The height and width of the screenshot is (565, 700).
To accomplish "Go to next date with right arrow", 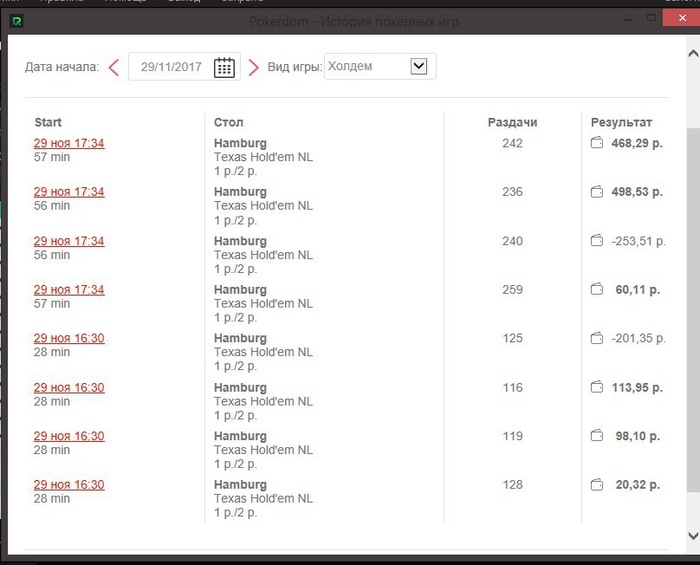I will click(253, 67).
